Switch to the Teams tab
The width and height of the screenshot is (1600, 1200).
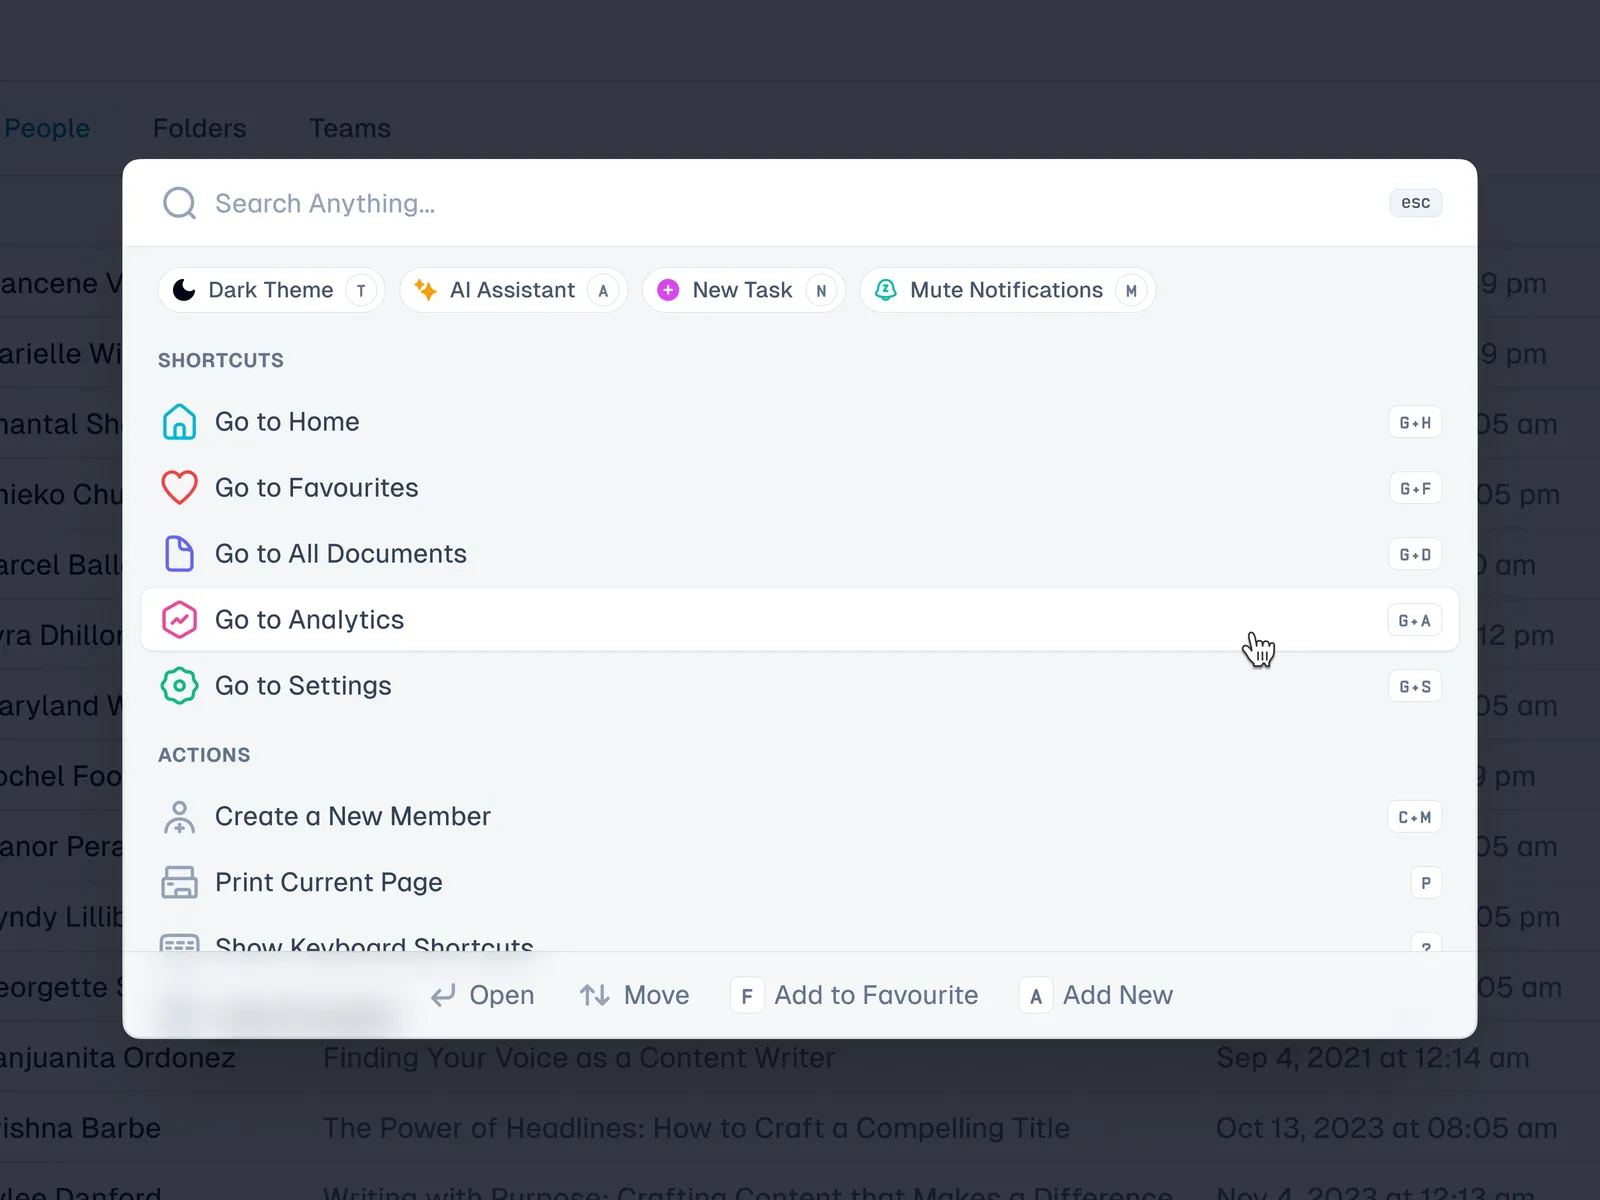coord(350,128)
